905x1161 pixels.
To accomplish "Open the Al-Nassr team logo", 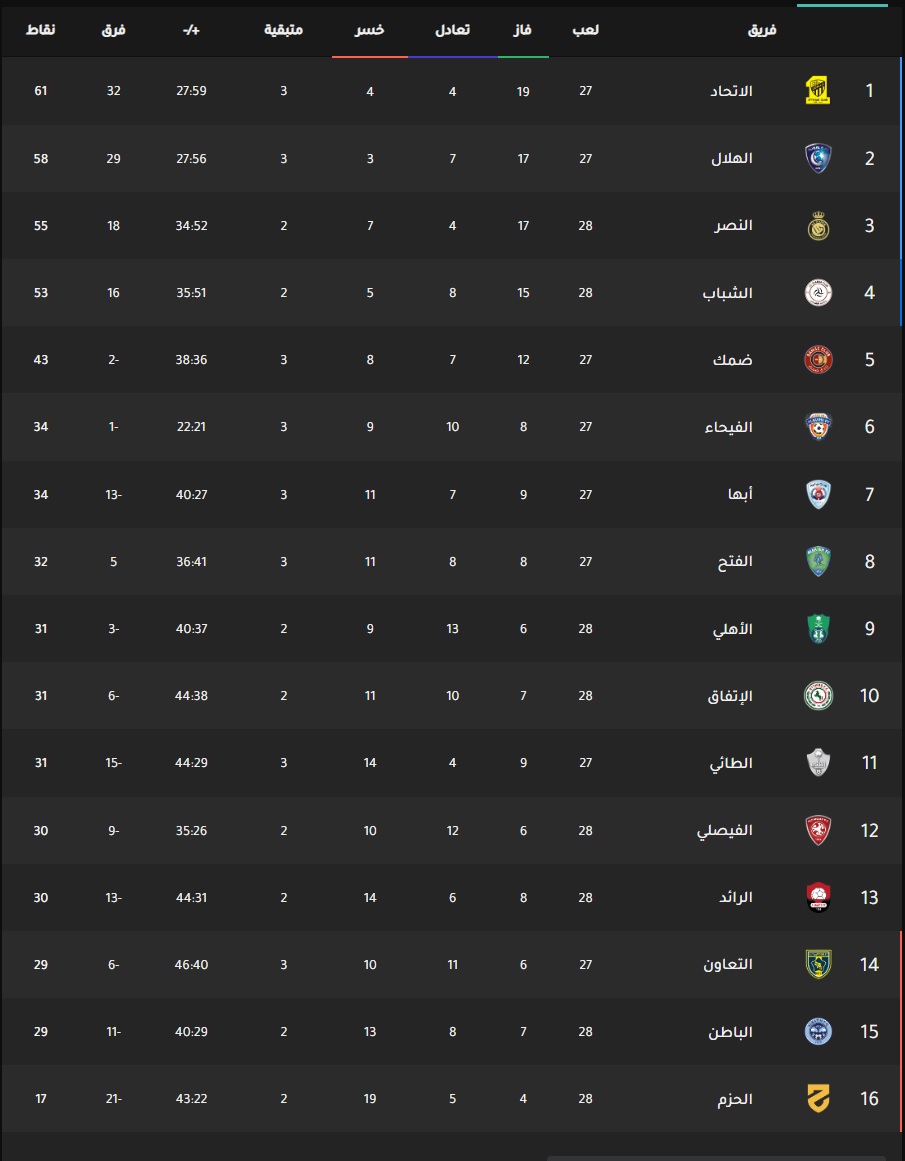I will pyautogui.click(x=818, y=225).
